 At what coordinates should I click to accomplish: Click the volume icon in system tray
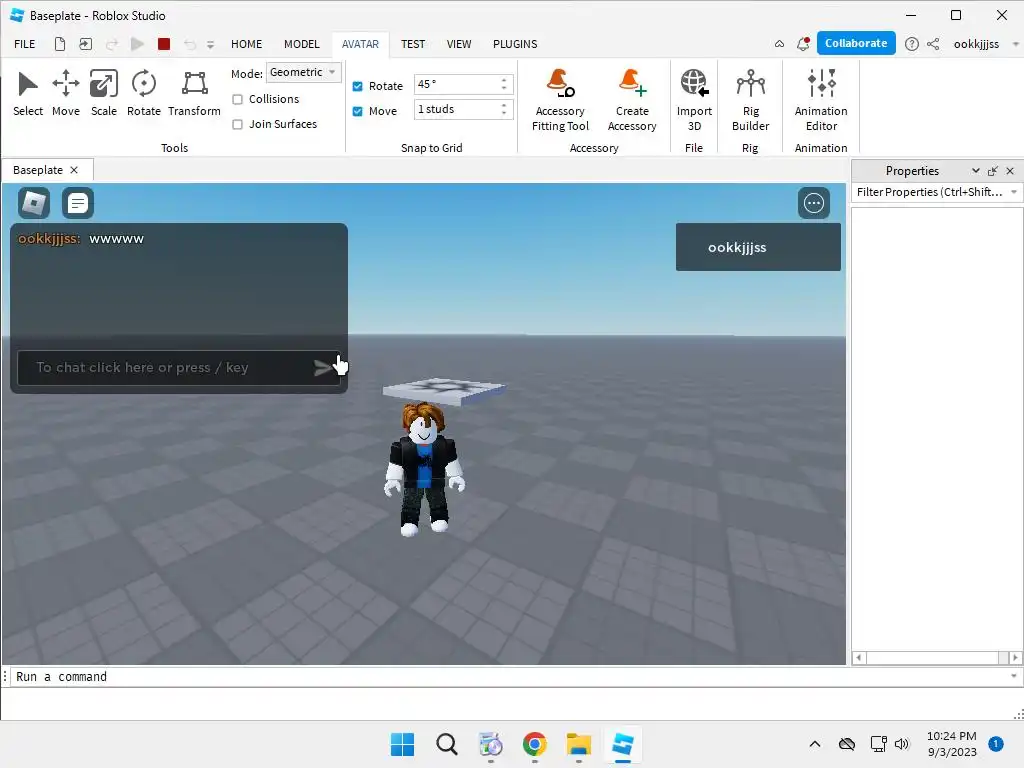pos(901,744)
